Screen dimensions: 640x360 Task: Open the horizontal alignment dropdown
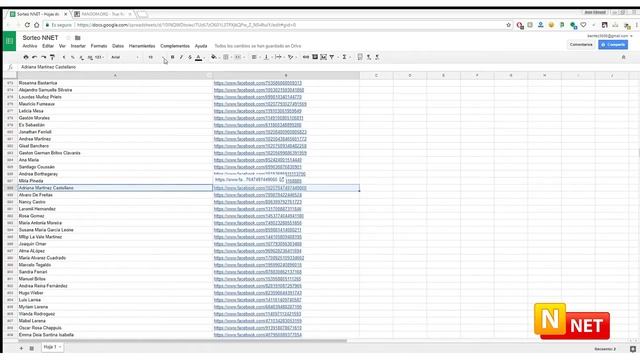(255, 57)
